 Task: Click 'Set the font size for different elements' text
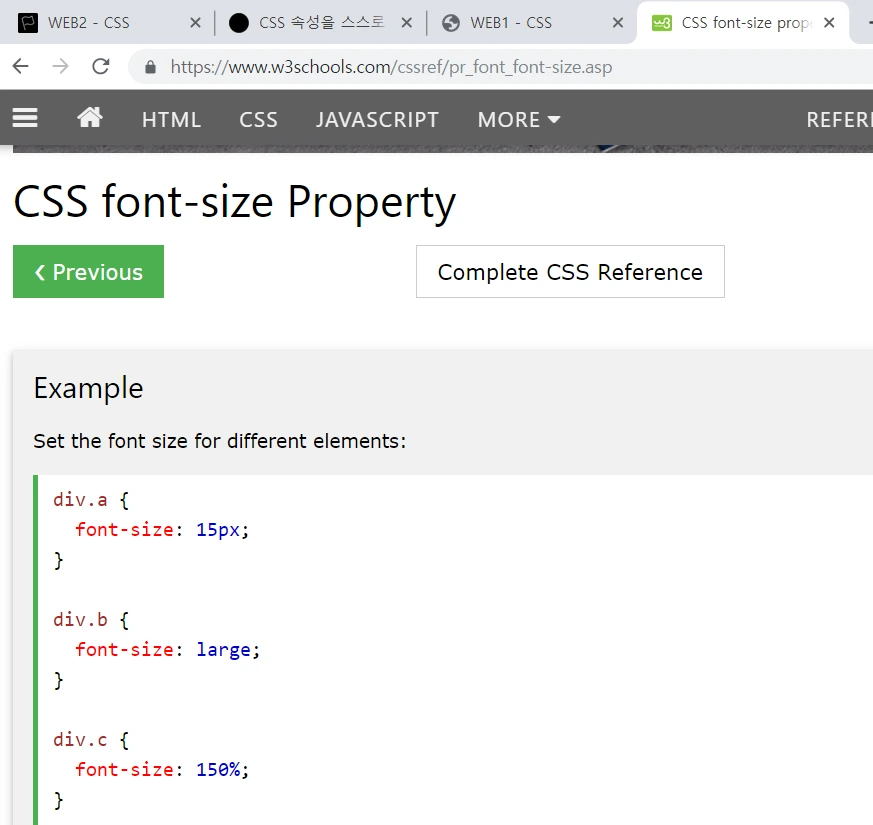tap(219, 441)
